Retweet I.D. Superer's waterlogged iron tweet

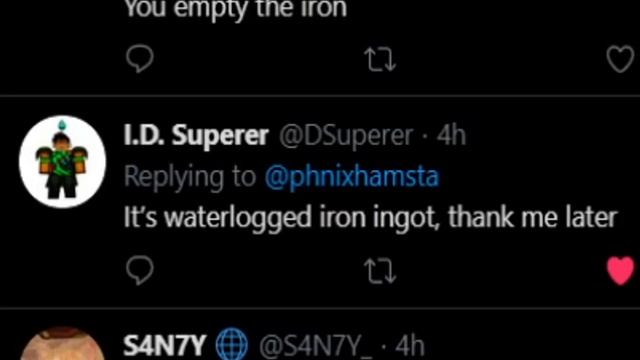[x=380, y=271]
